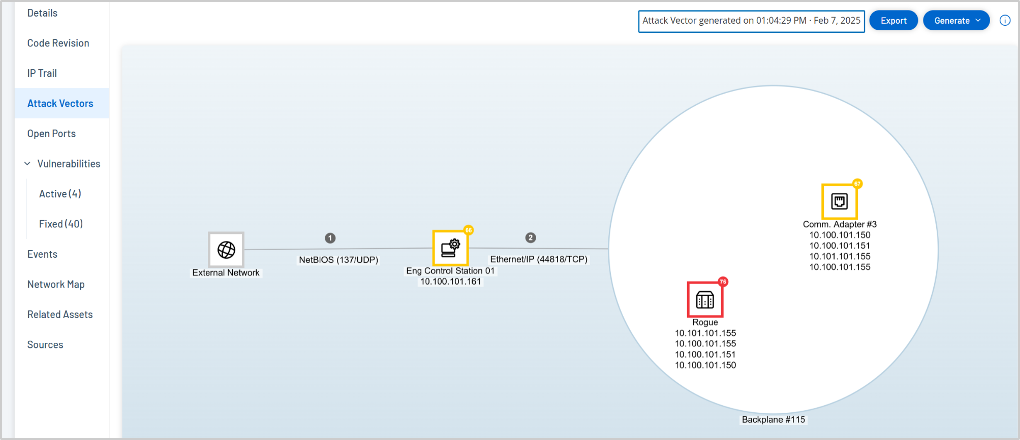Collapse the Vulnerabilities section chevron
1020x440 pixels.
[27, 164]
